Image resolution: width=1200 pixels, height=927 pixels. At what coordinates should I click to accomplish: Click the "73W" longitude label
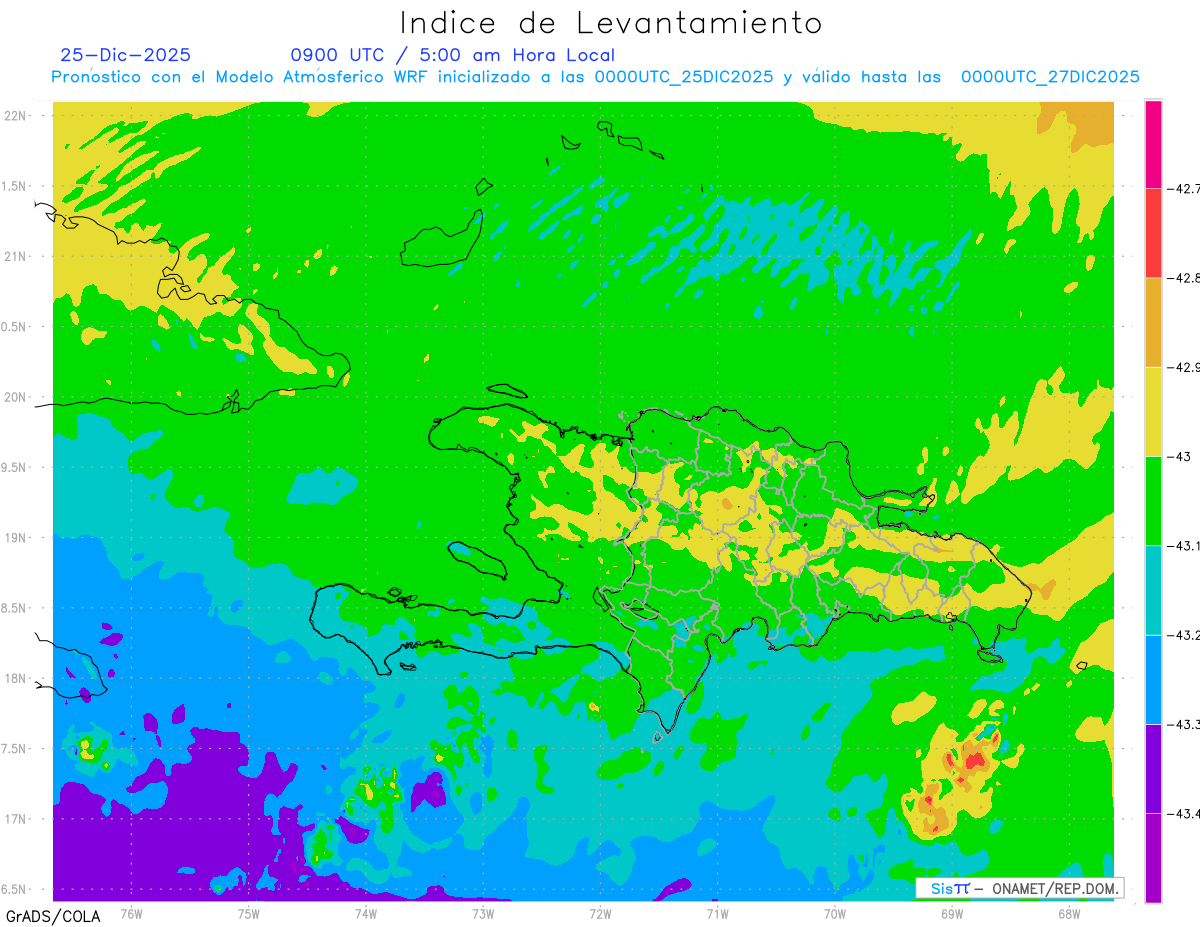point(483,913)
